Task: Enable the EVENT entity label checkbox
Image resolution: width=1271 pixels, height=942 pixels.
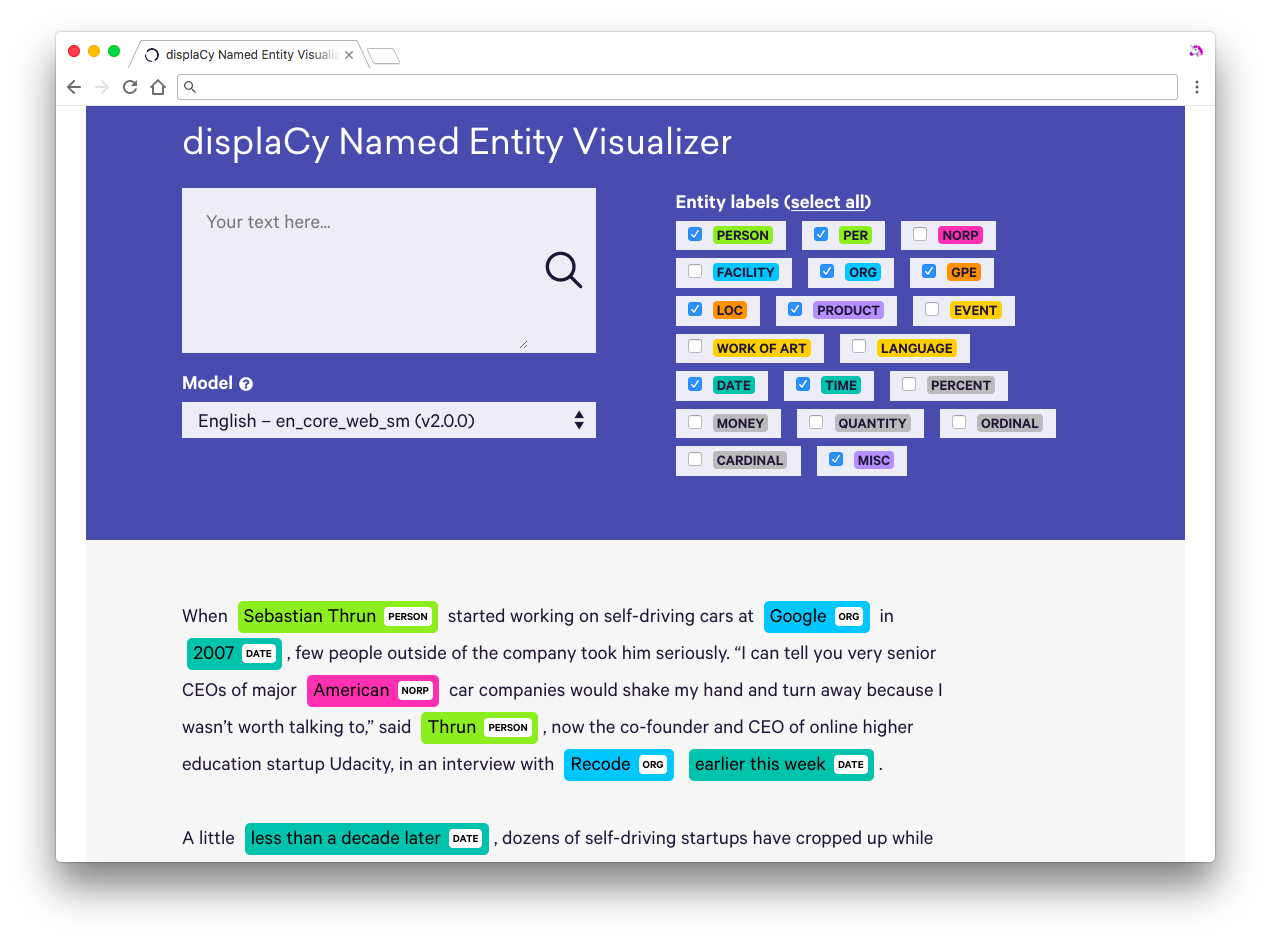Action: [932, 309]
